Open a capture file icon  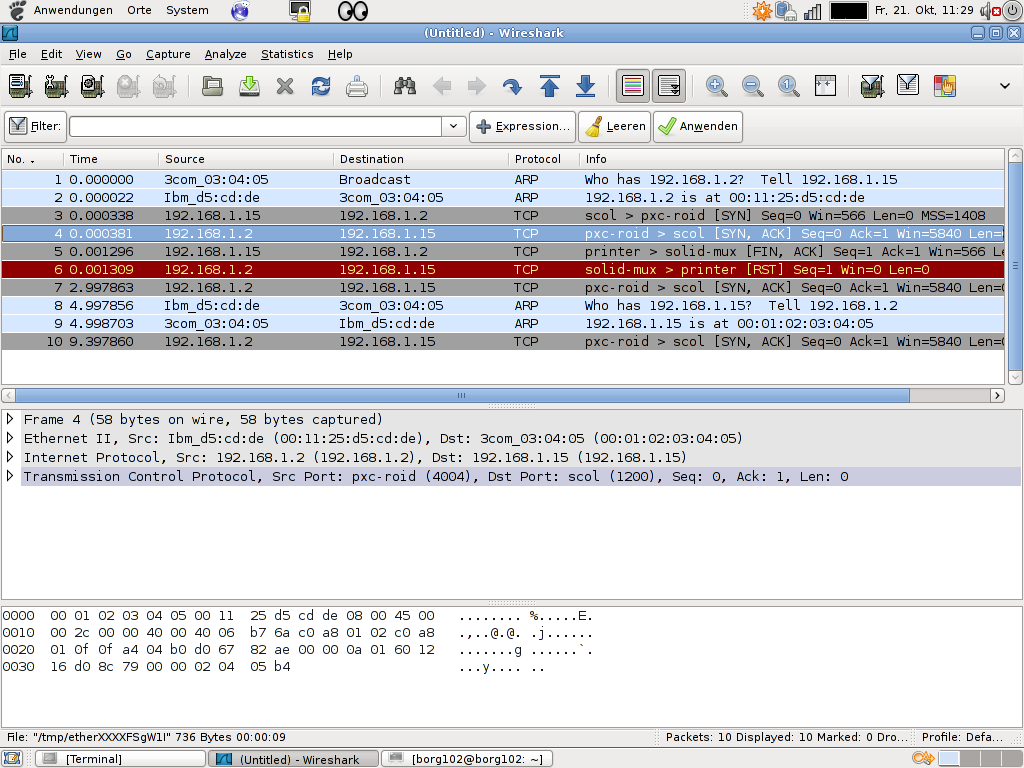coord(212,86)
